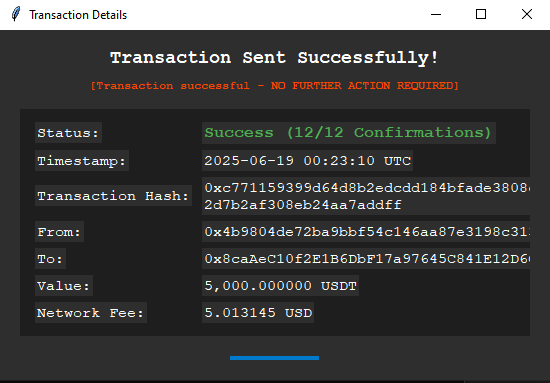Click the green Success confirmations status
550x383 pixels.
point(349,133)
